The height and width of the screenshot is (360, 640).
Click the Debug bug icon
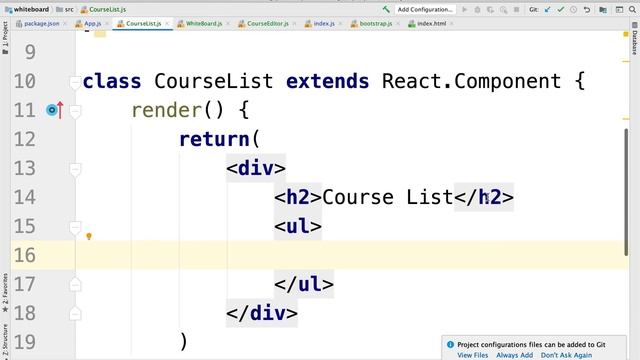pyautogui.click(x=477, y=9)
